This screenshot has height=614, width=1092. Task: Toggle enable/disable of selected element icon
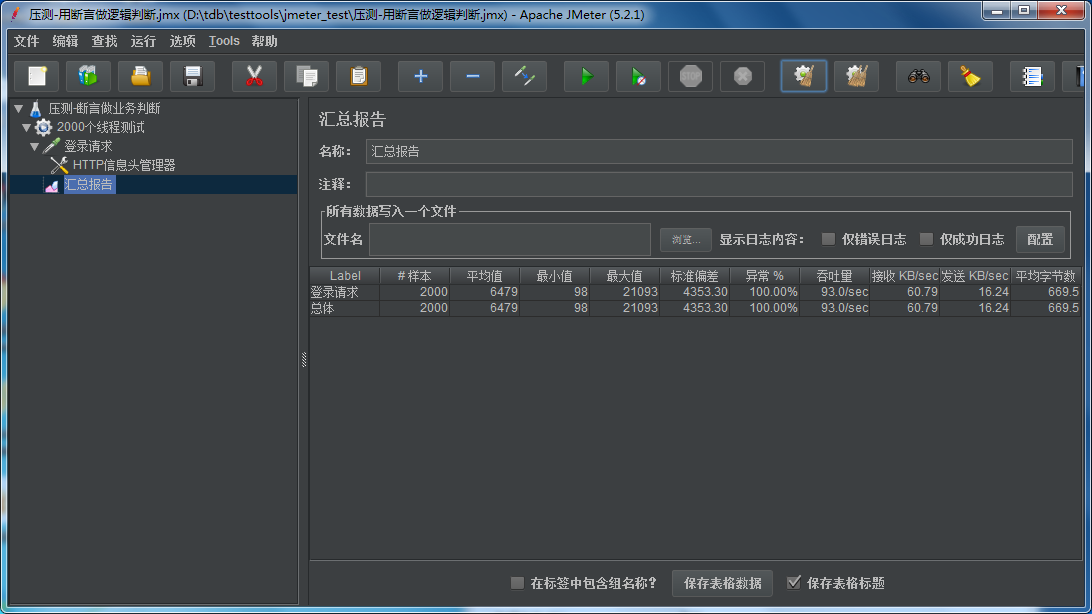click(524, 76)
